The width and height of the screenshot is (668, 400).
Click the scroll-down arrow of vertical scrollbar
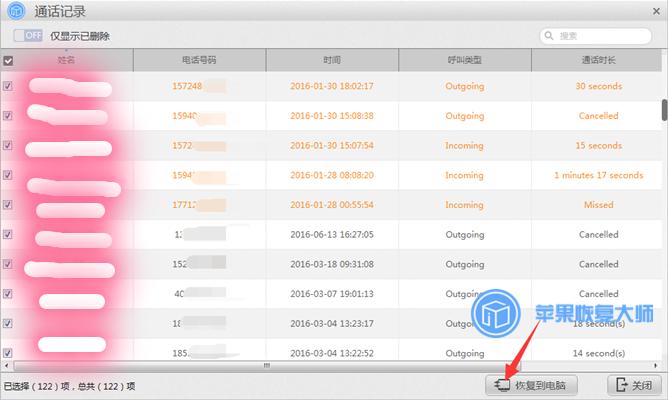[x=663, y=356]
